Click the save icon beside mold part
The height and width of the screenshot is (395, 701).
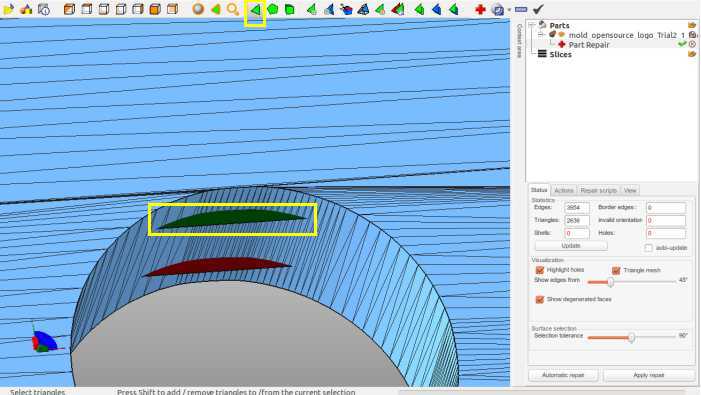click(x=693, y=35)
